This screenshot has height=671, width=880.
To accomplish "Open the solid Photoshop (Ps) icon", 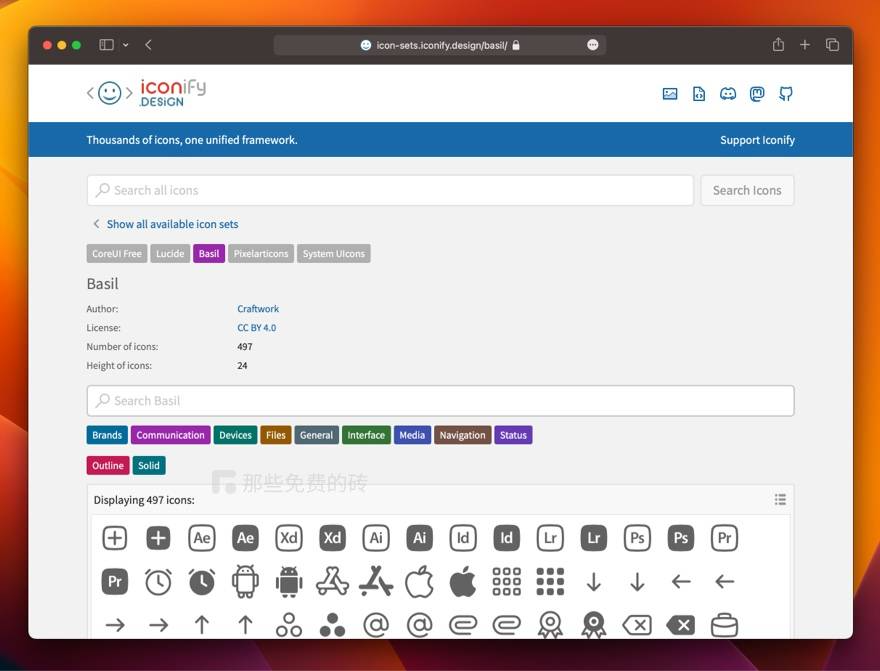I will point(681,538).
